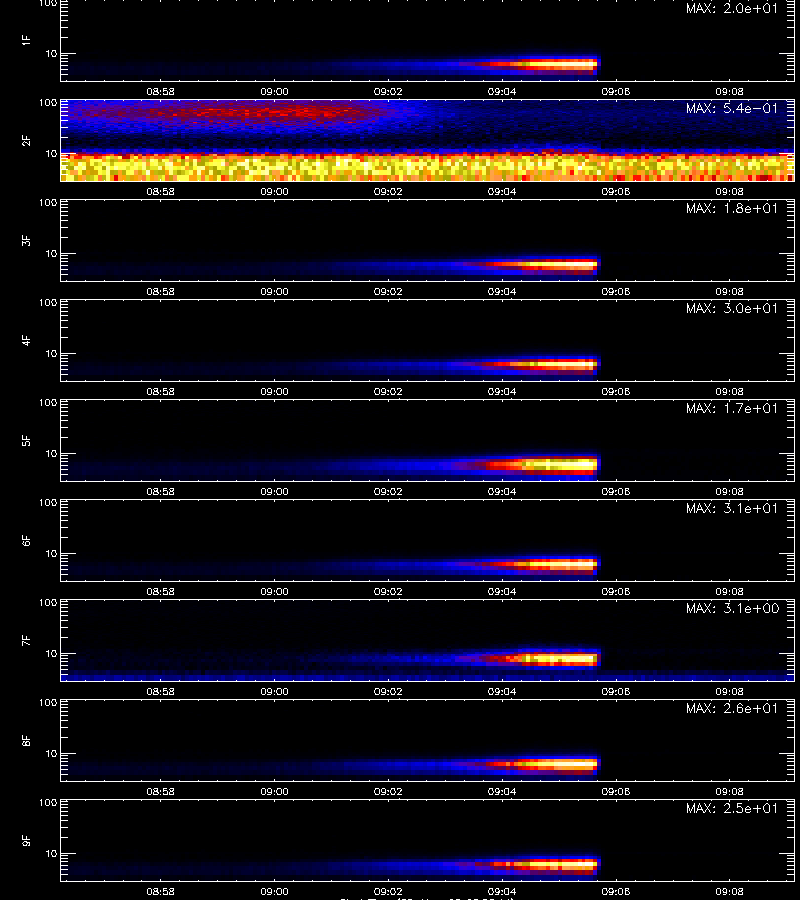Select the MAX: 1.8e+01 readout
Screen dimensions: 800x900
click(732, 208)
